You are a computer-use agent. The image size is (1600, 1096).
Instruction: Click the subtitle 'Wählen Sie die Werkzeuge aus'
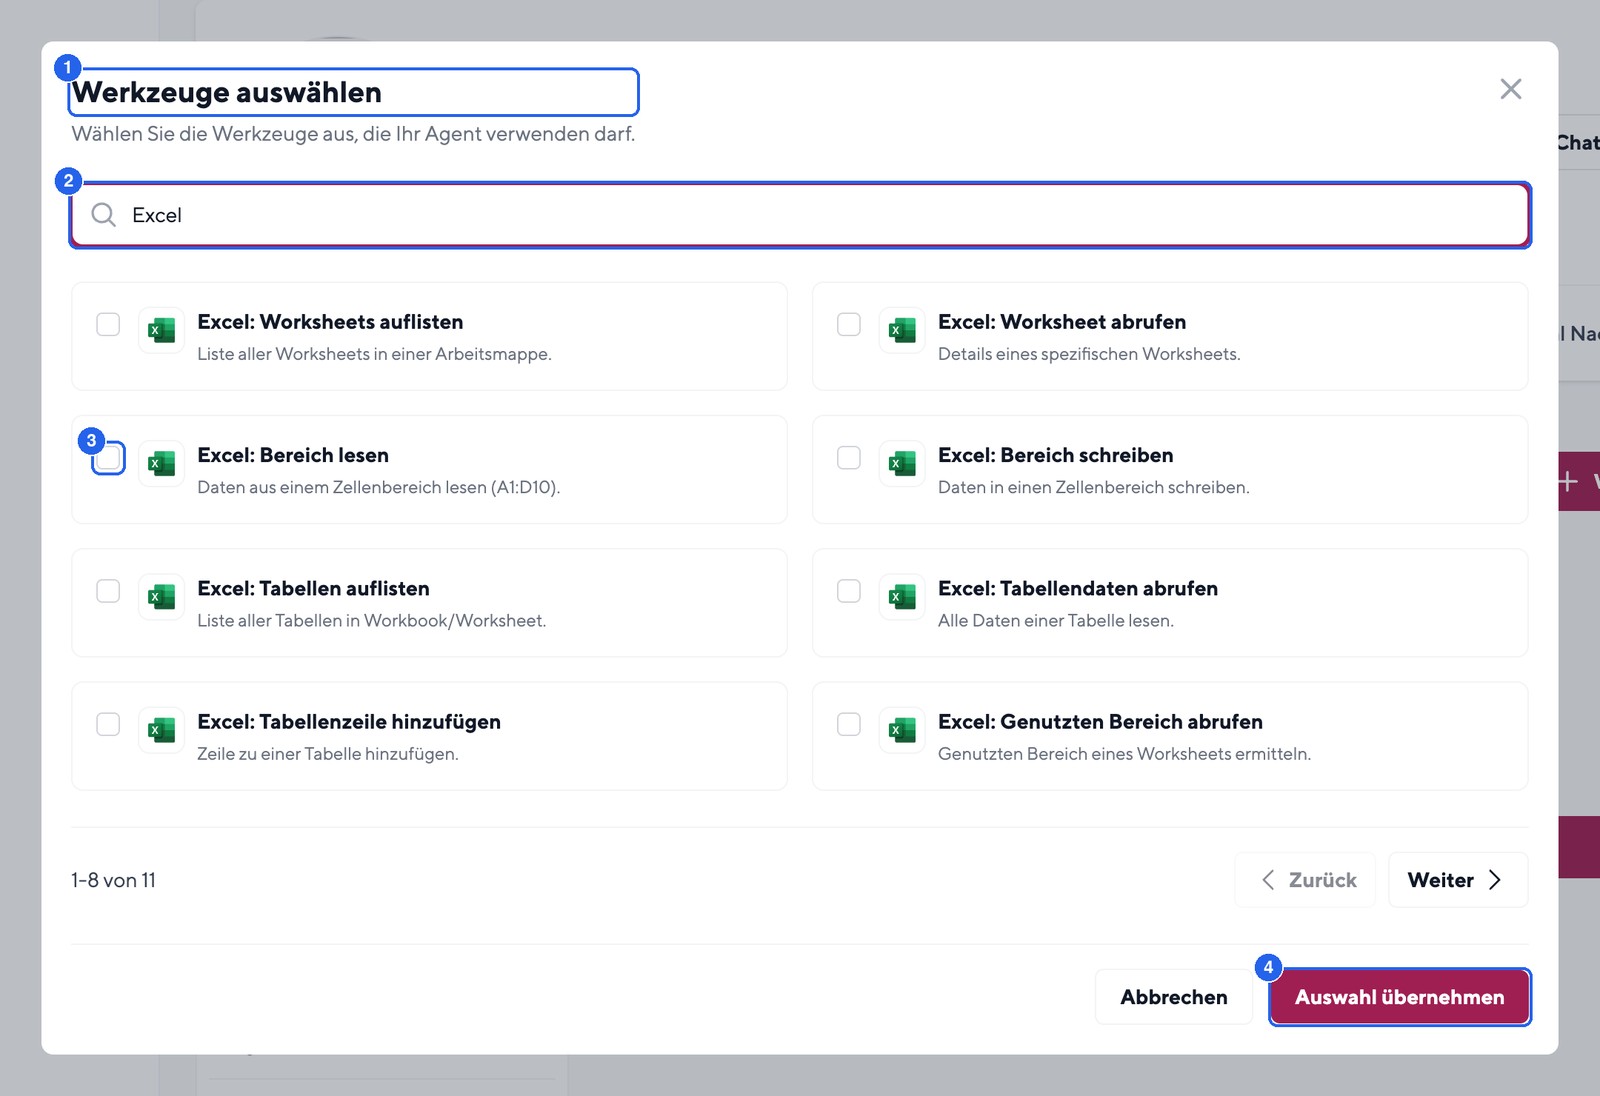353,134
